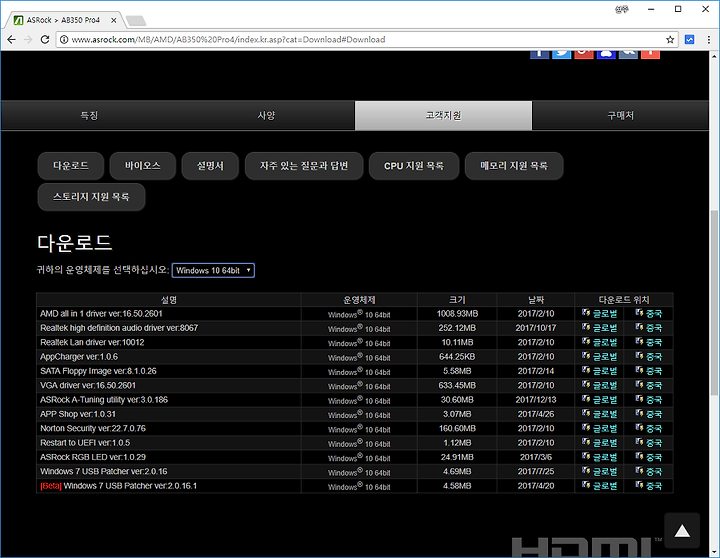720x558 pixels.
Task: Click the blue extension icon in toolbar
Action: (x=689, y=39)
